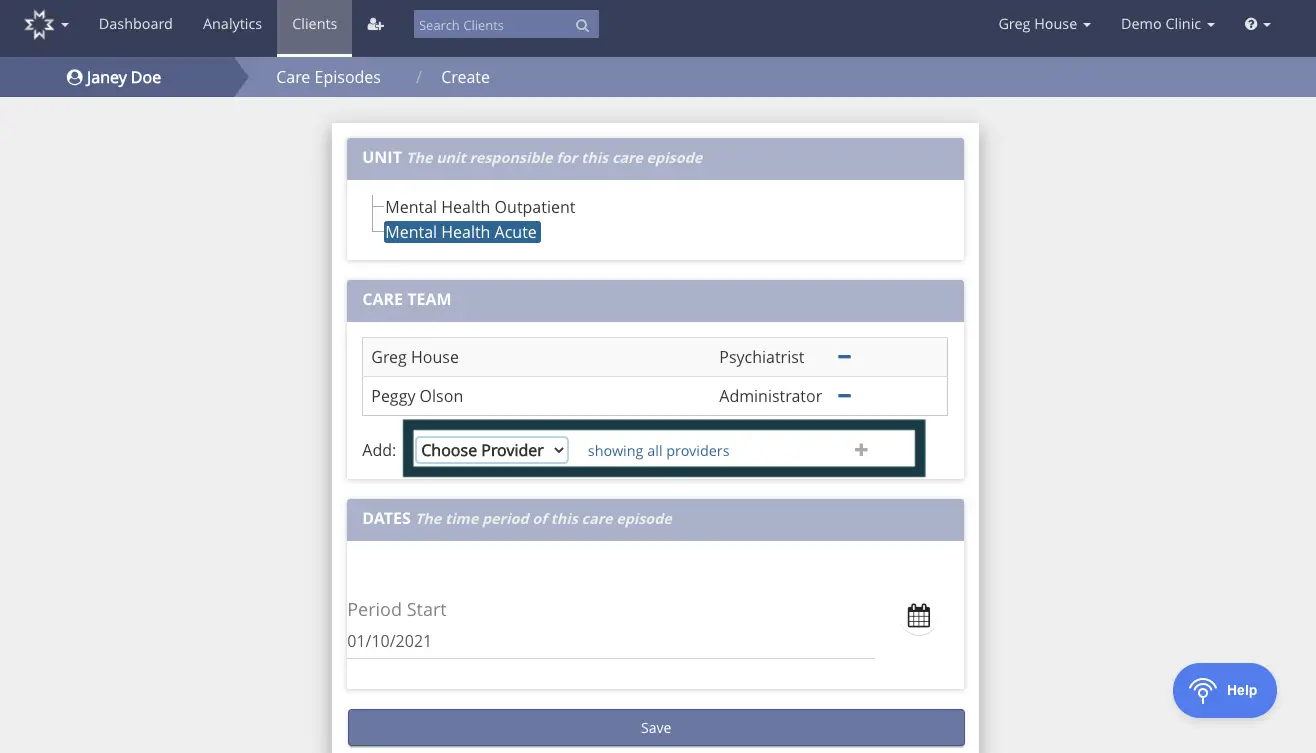Navigate to Care Episodes breadcrumb
The height and width of the screenshot is (753, 1316).
point(328,76)
